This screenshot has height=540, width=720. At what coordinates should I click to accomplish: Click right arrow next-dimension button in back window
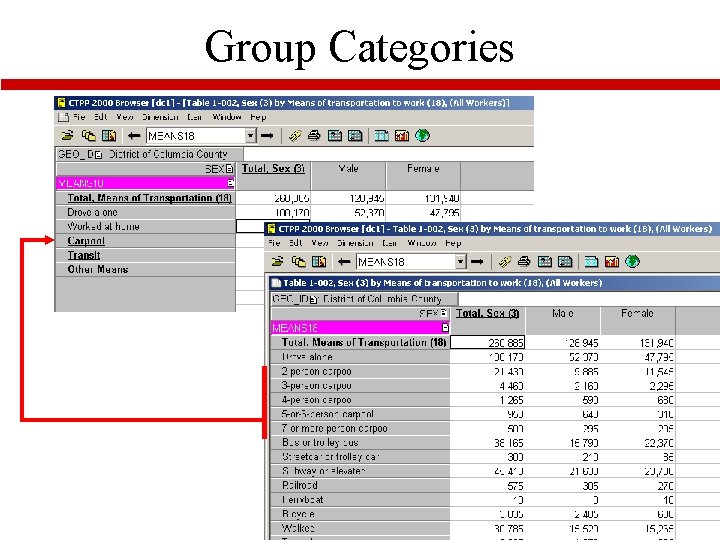(267, 135)
